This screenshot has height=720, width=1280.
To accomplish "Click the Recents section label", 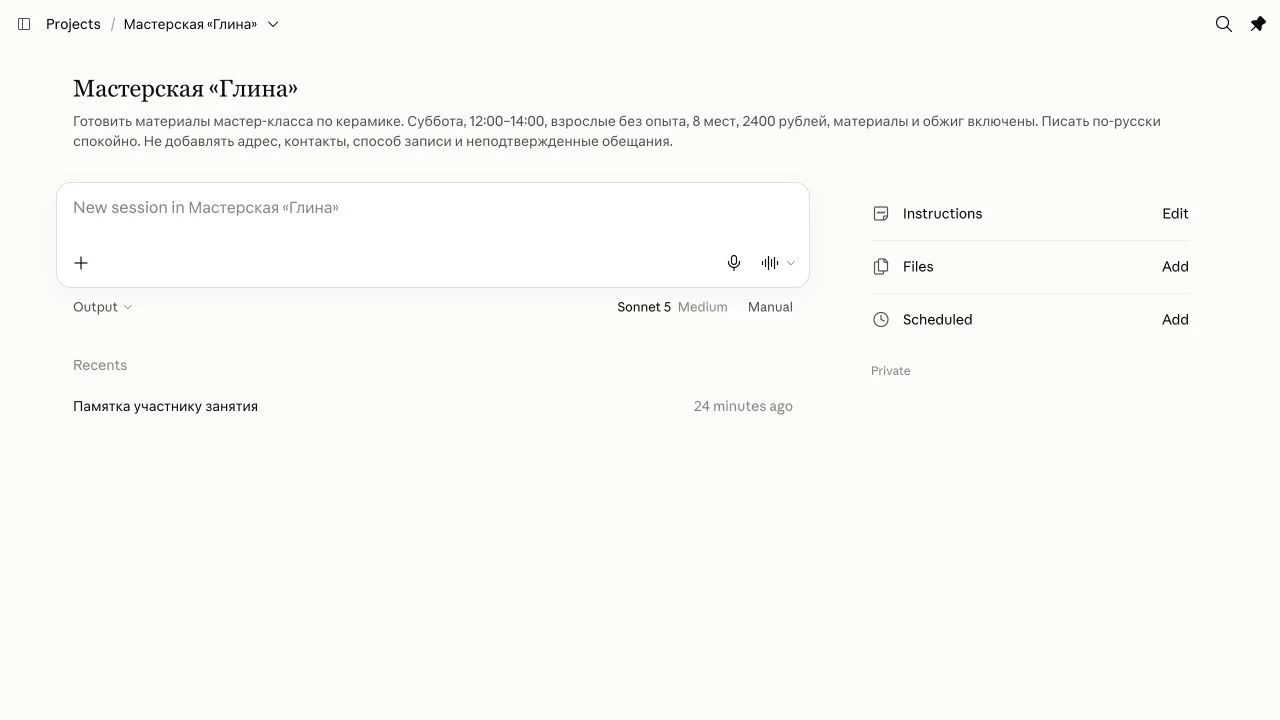I will pyautogui.click(x=100, y=365).
